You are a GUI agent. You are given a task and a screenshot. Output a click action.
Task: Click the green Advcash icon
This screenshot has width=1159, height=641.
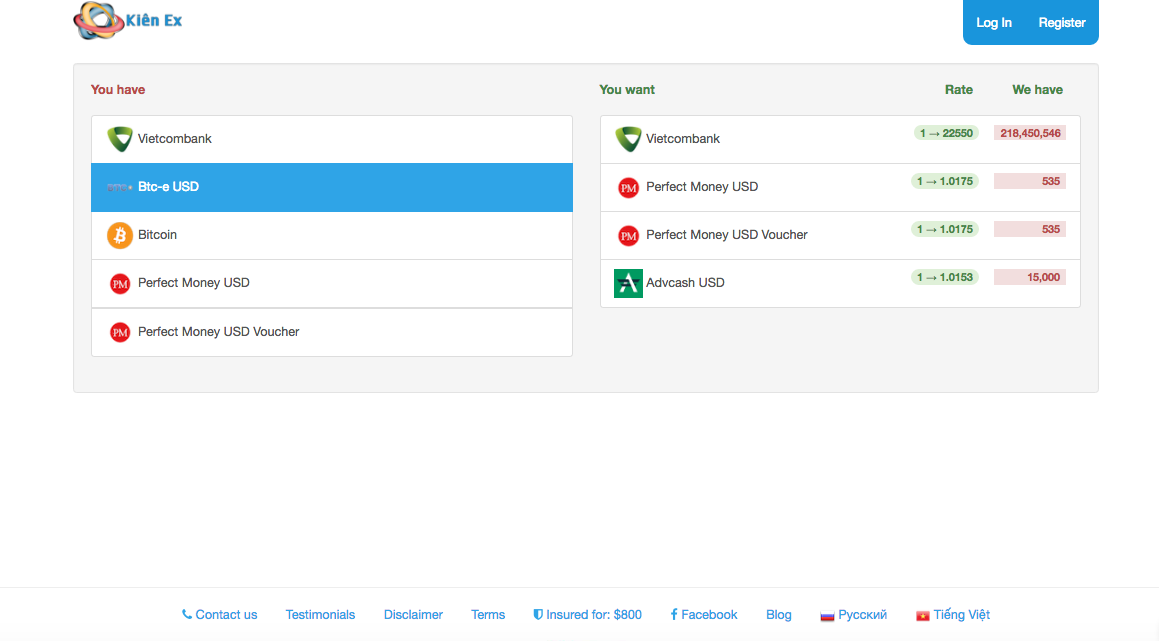point(628,283)
